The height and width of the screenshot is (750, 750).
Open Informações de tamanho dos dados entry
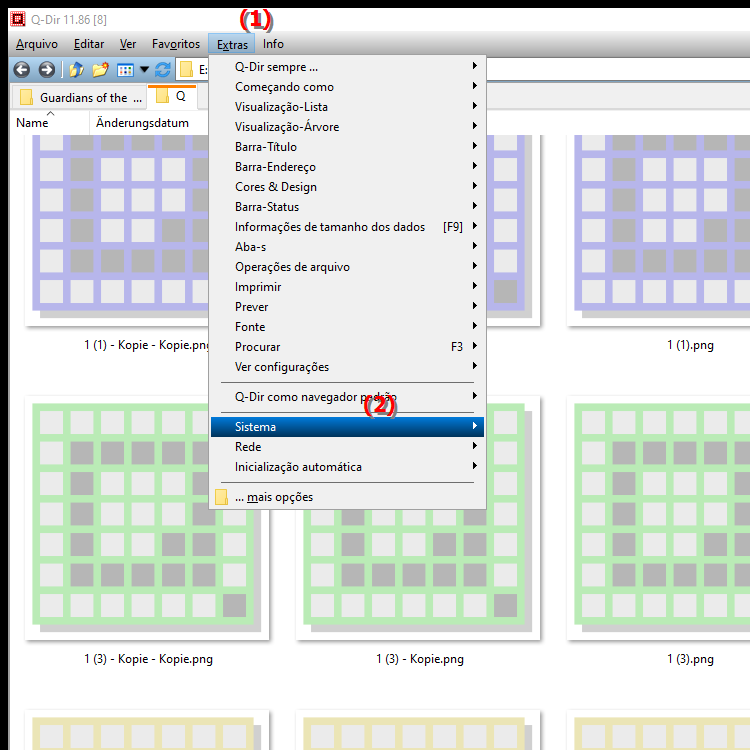347,227
